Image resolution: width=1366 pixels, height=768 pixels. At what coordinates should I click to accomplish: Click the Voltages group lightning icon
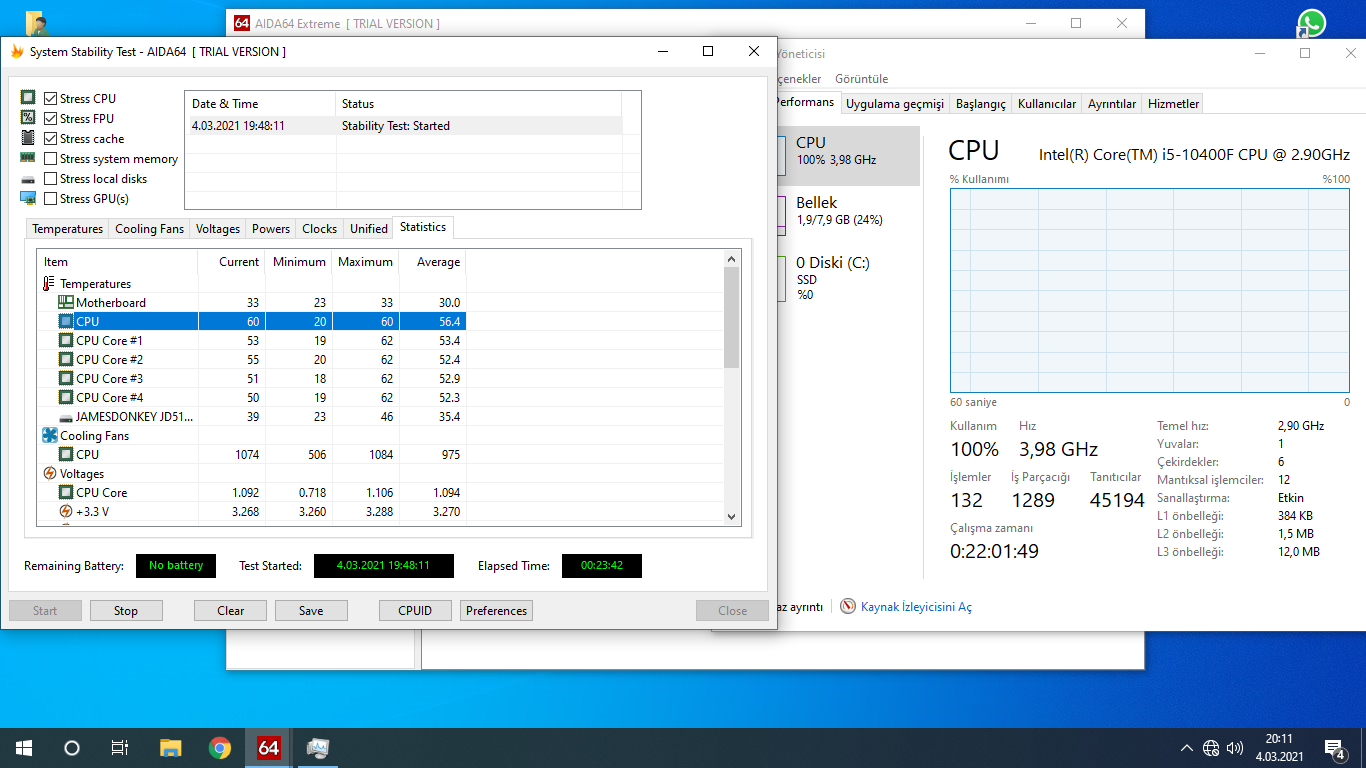tap(50, 474)
